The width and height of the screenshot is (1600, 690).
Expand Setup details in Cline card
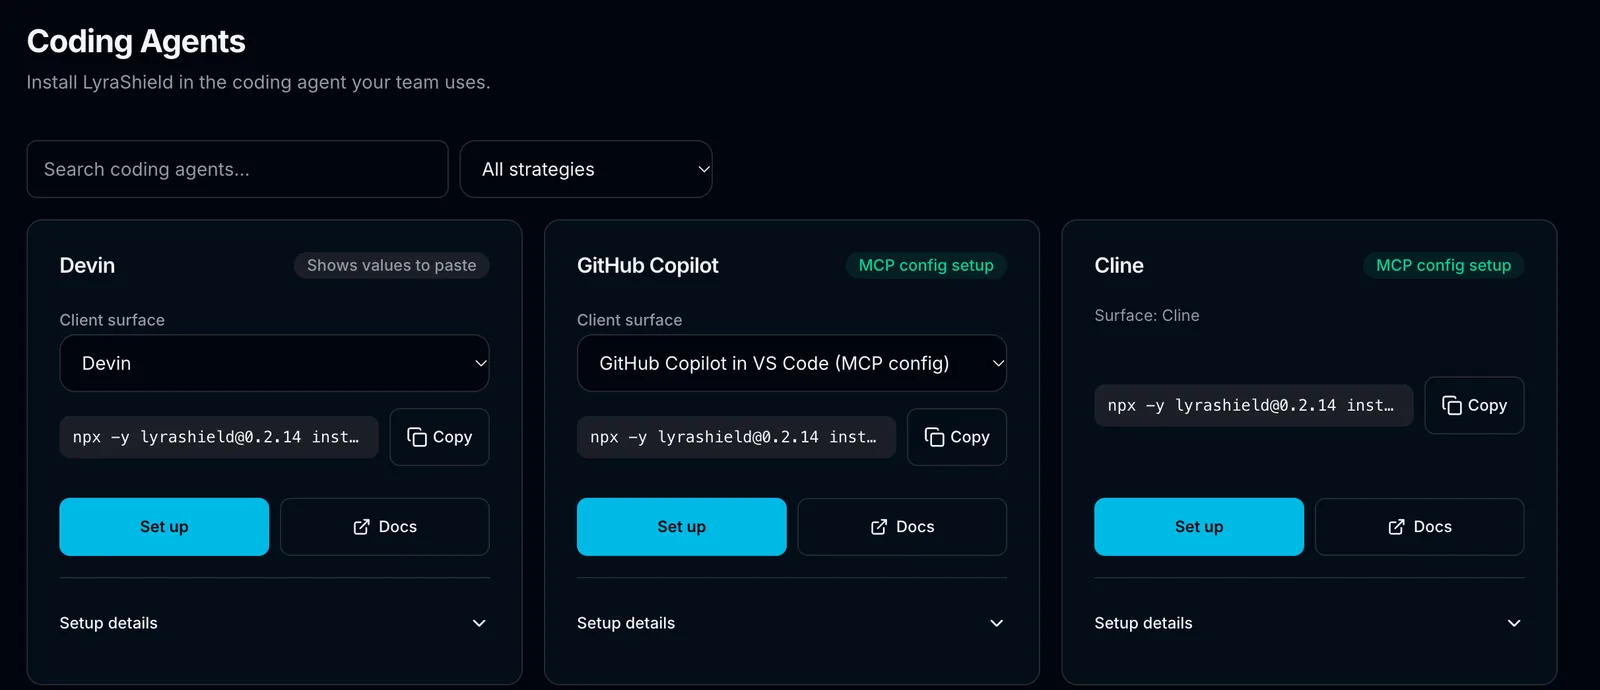tap(1309, 623)
